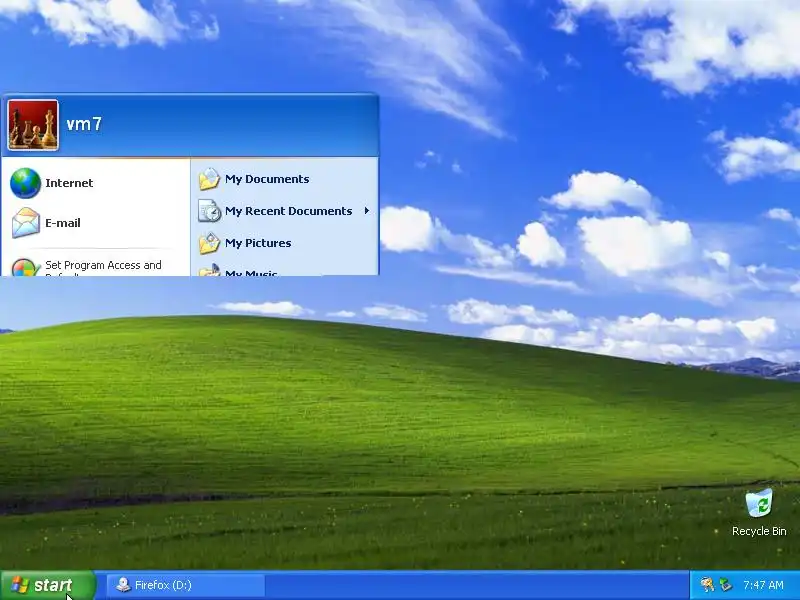
Task: Click the Firefox (D:) taskbar icon
Action: pos(123,585)
